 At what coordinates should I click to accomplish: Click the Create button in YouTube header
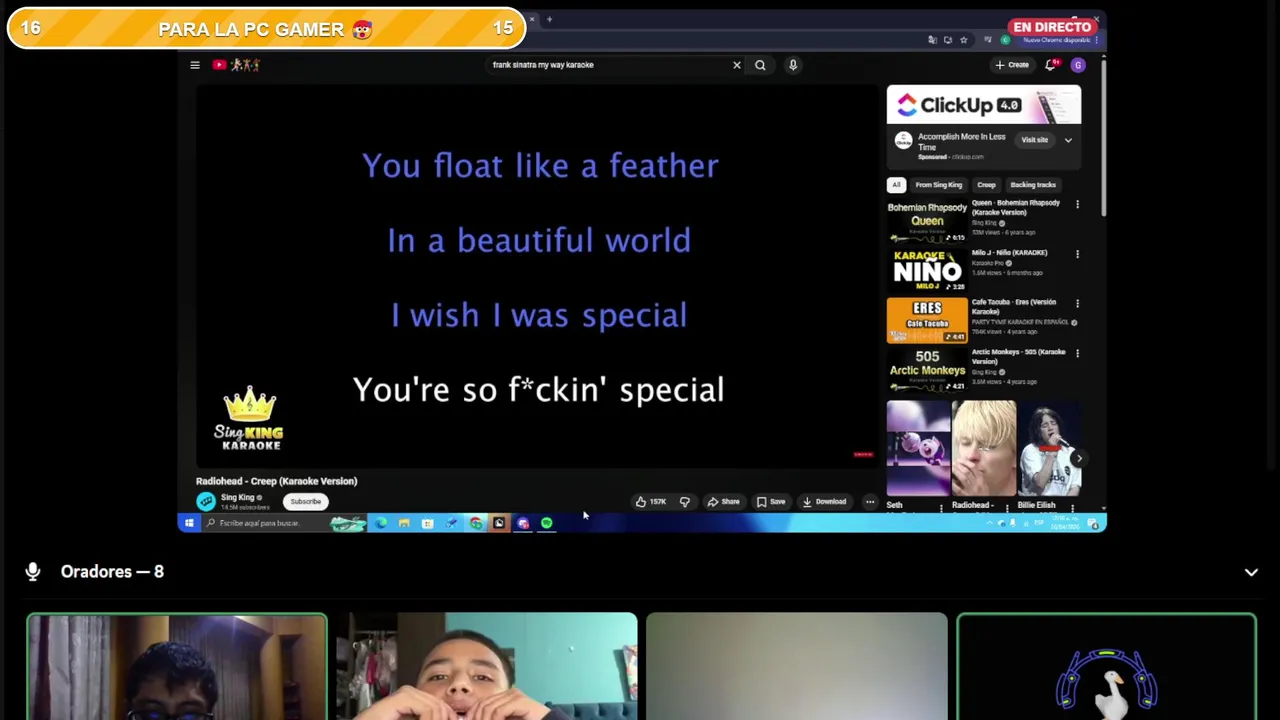[x=1012, y=65]
